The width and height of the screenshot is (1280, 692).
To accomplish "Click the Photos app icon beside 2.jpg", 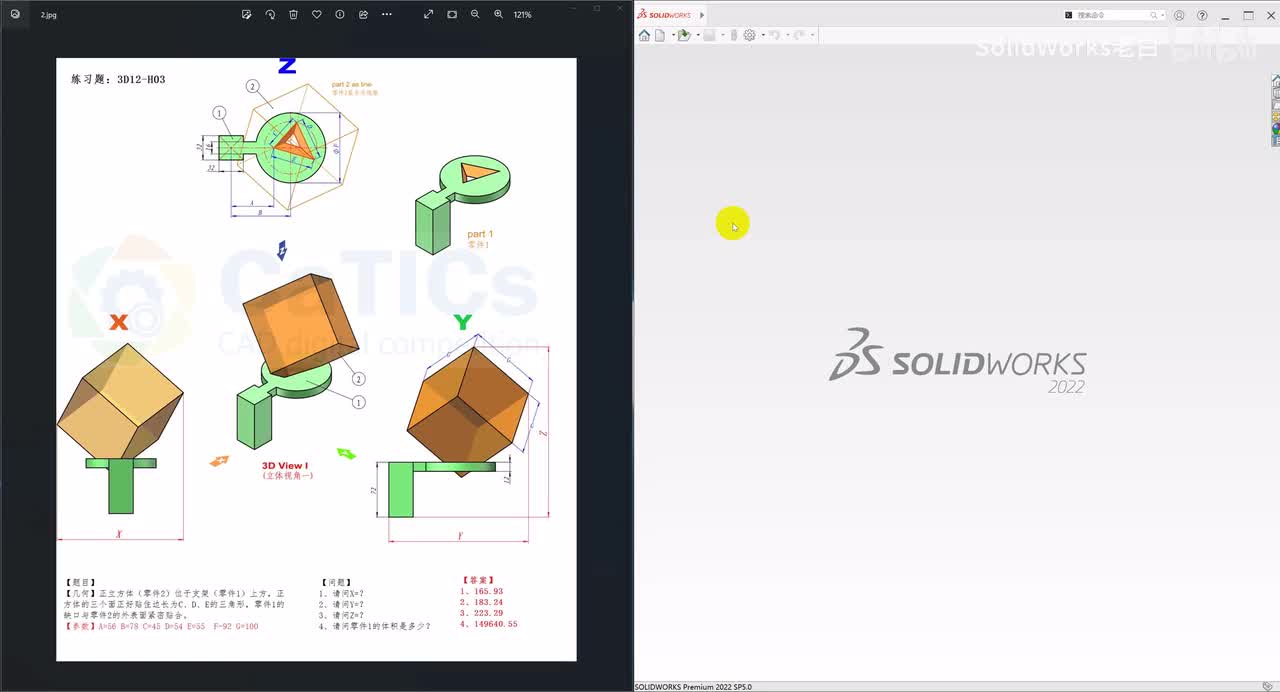I will [x=15, y=14].
